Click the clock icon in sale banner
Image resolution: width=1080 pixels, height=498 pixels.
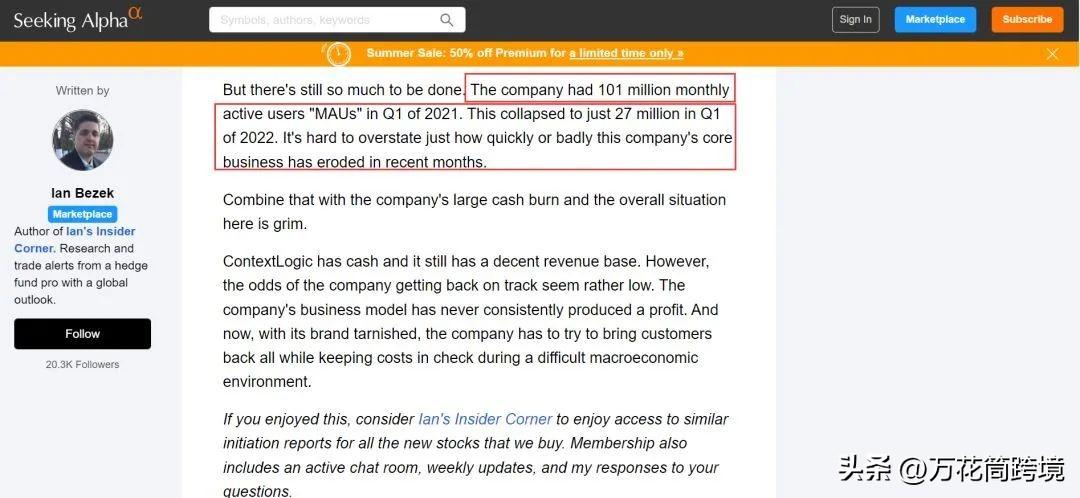(339, 54)
